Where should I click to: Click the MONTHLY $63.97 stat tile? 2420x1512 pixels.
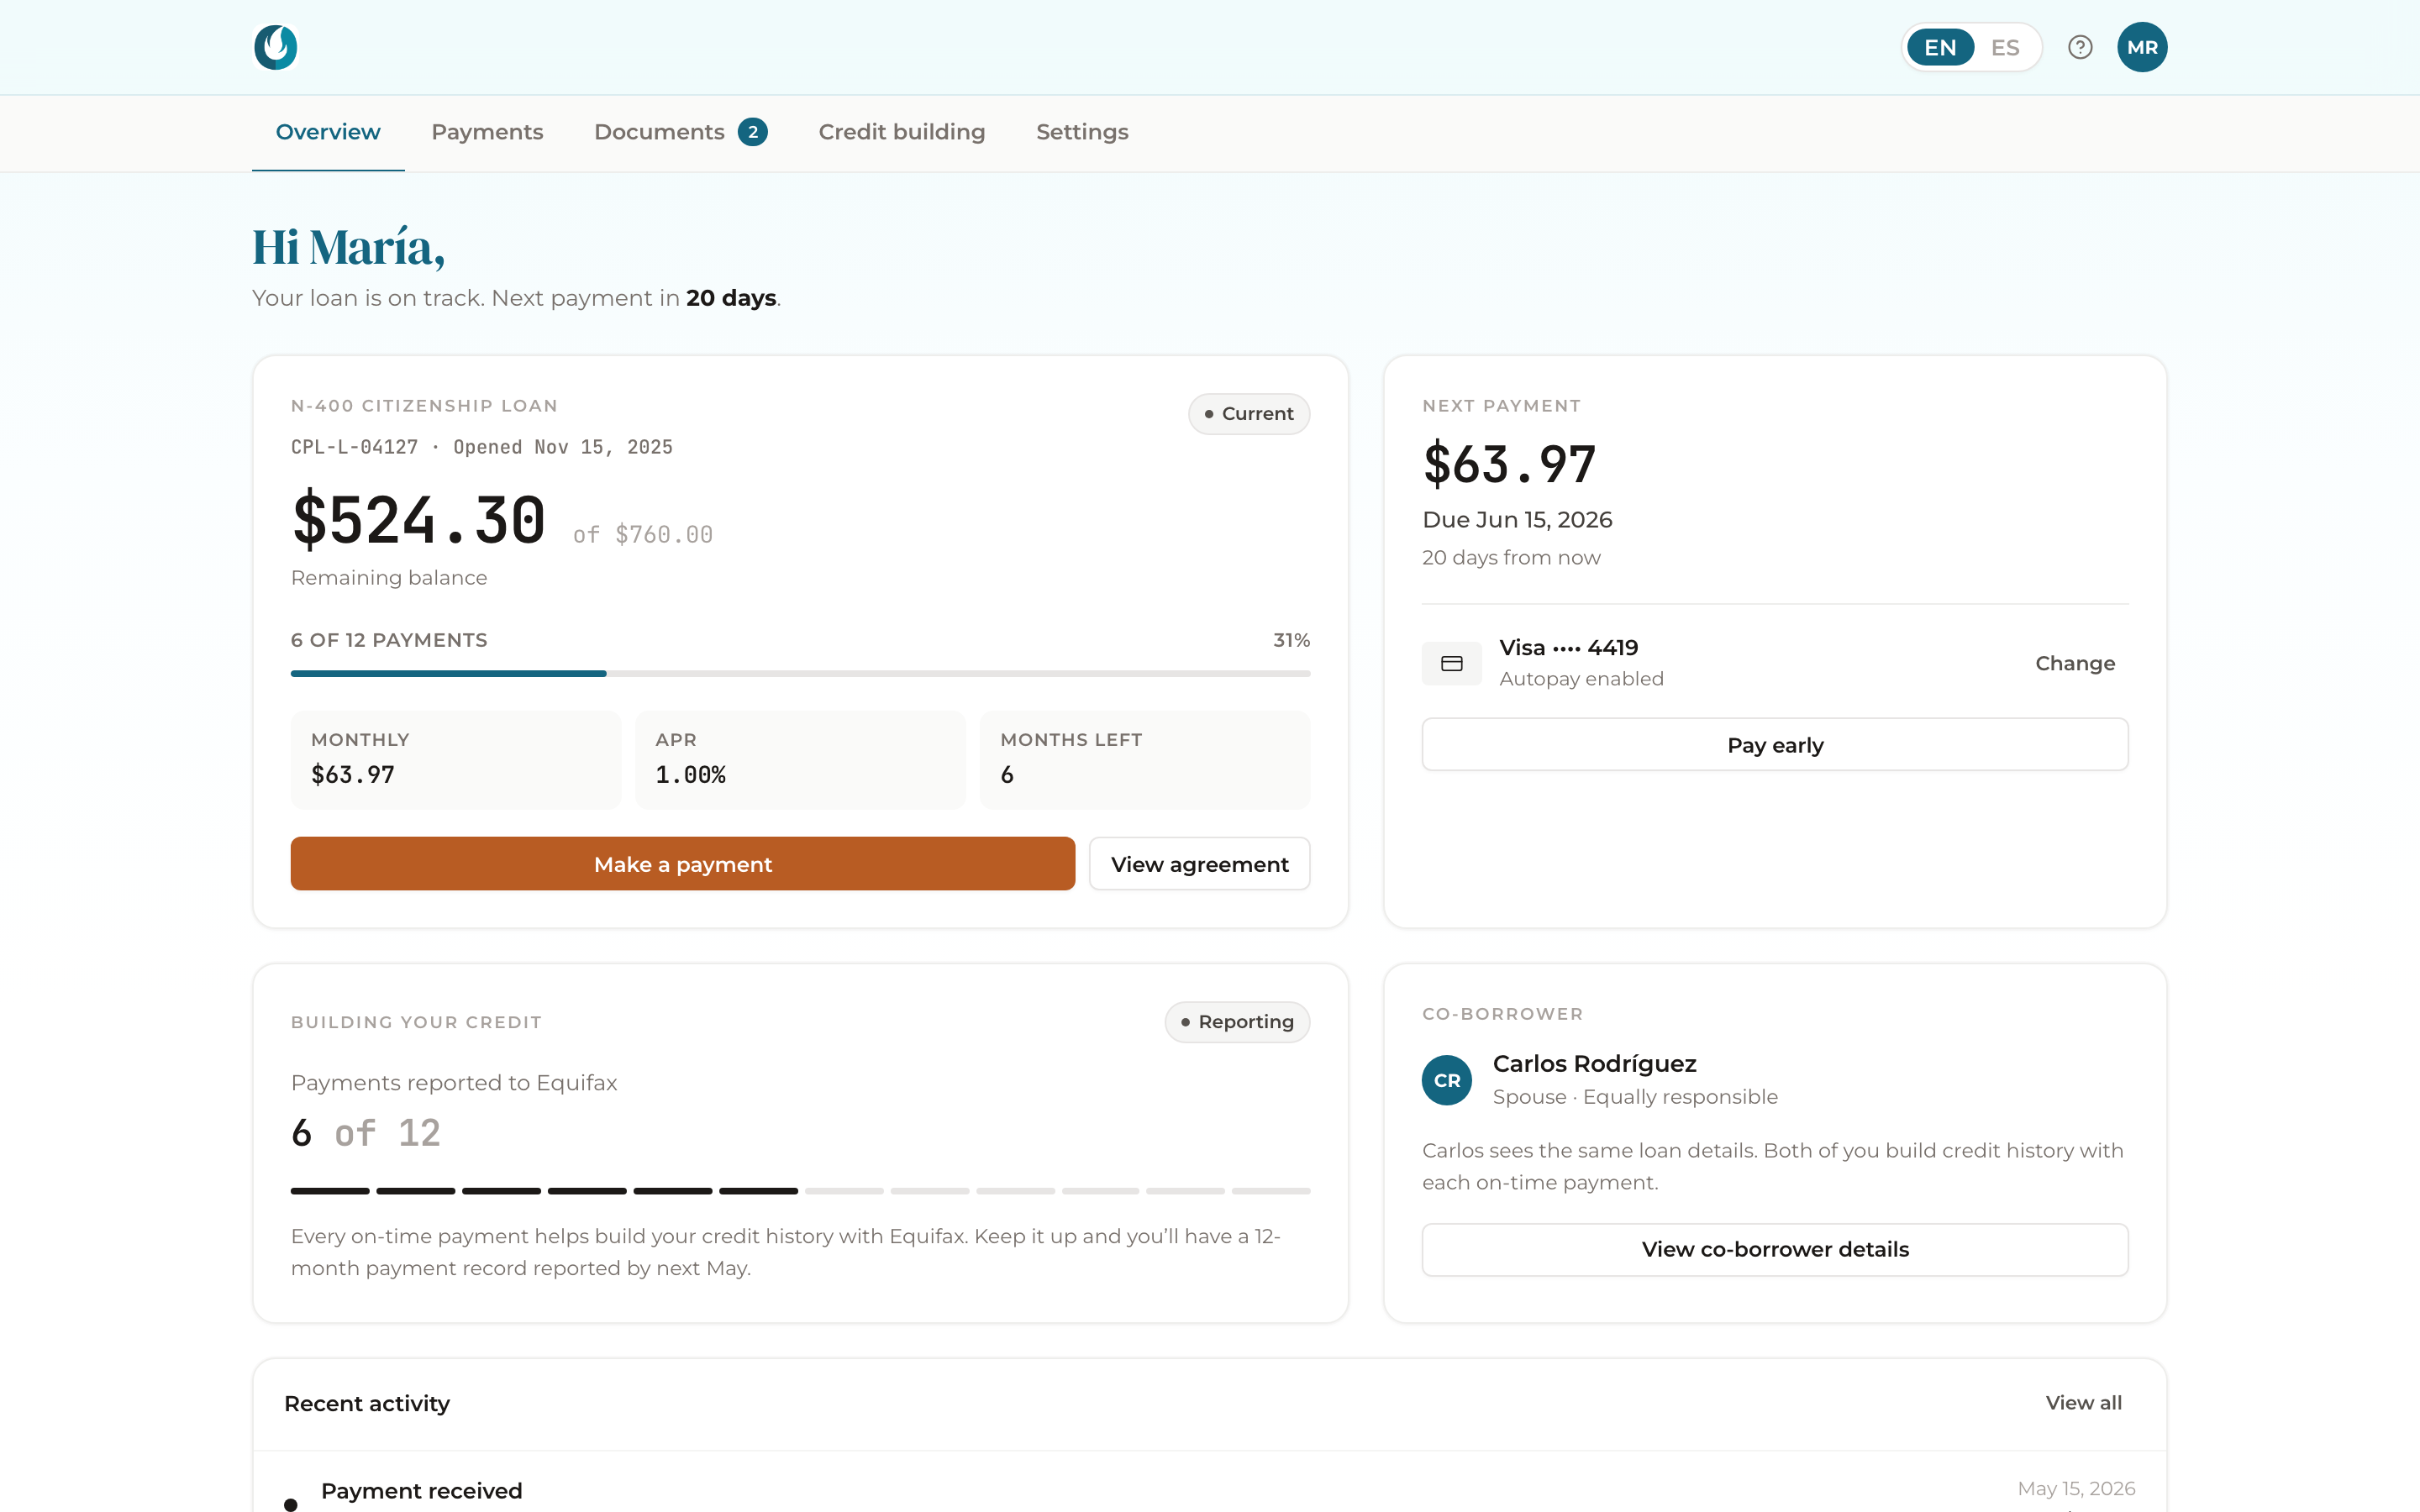[x=456, y=759]
